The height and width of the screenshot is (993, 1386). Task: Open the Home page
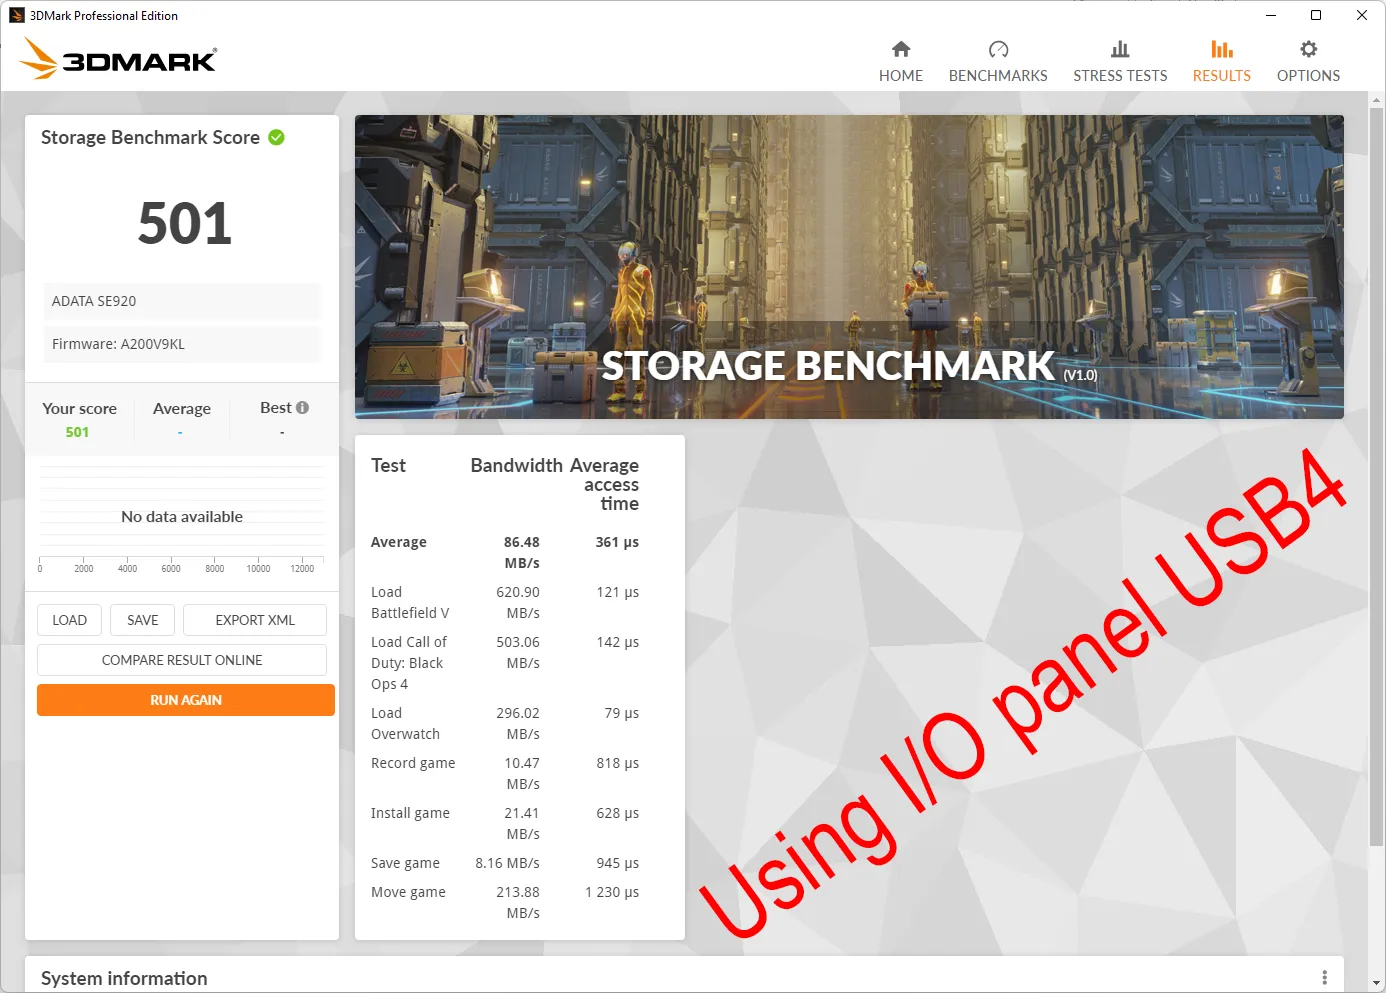[900, 62]
